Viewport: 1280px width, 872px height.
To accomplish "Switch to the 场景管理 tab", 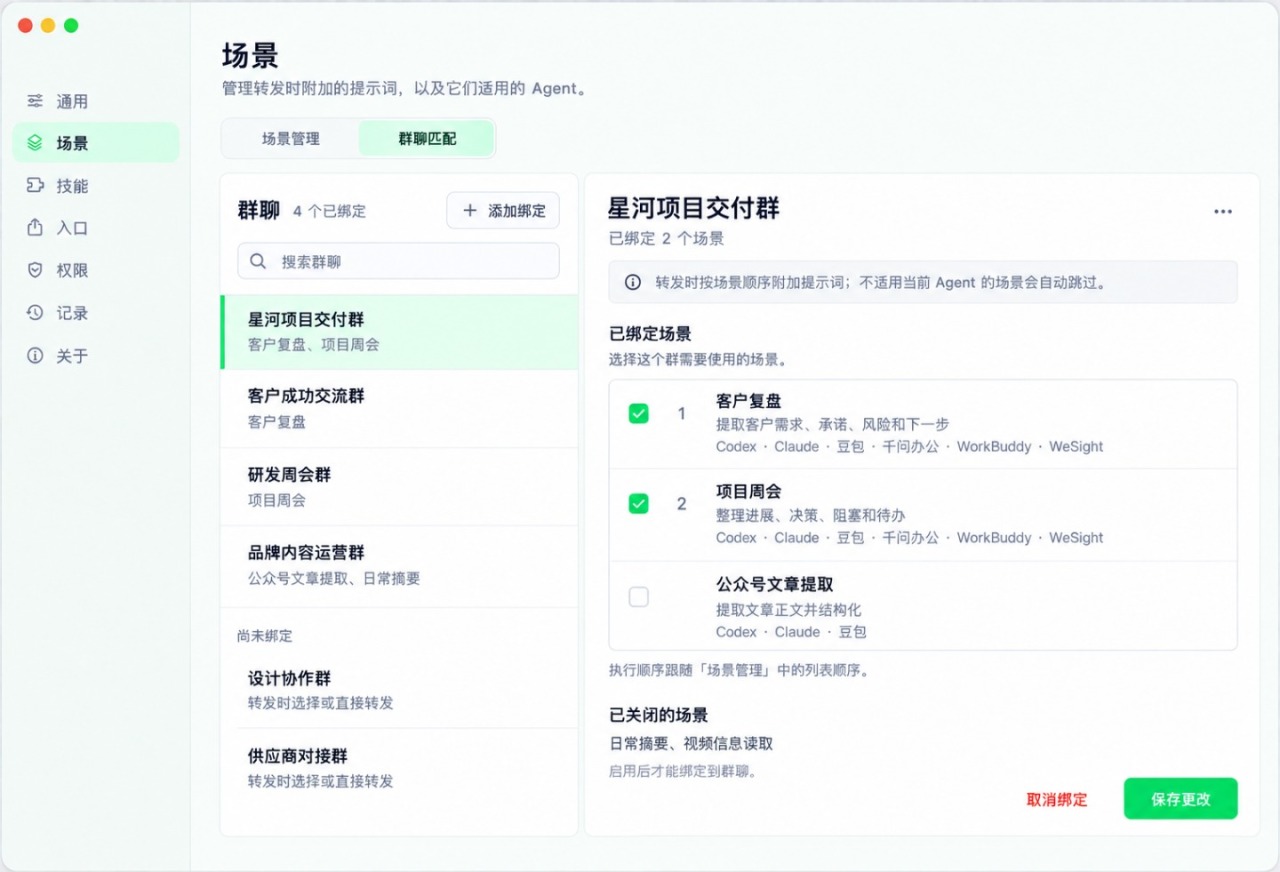I will click(291, 139).
